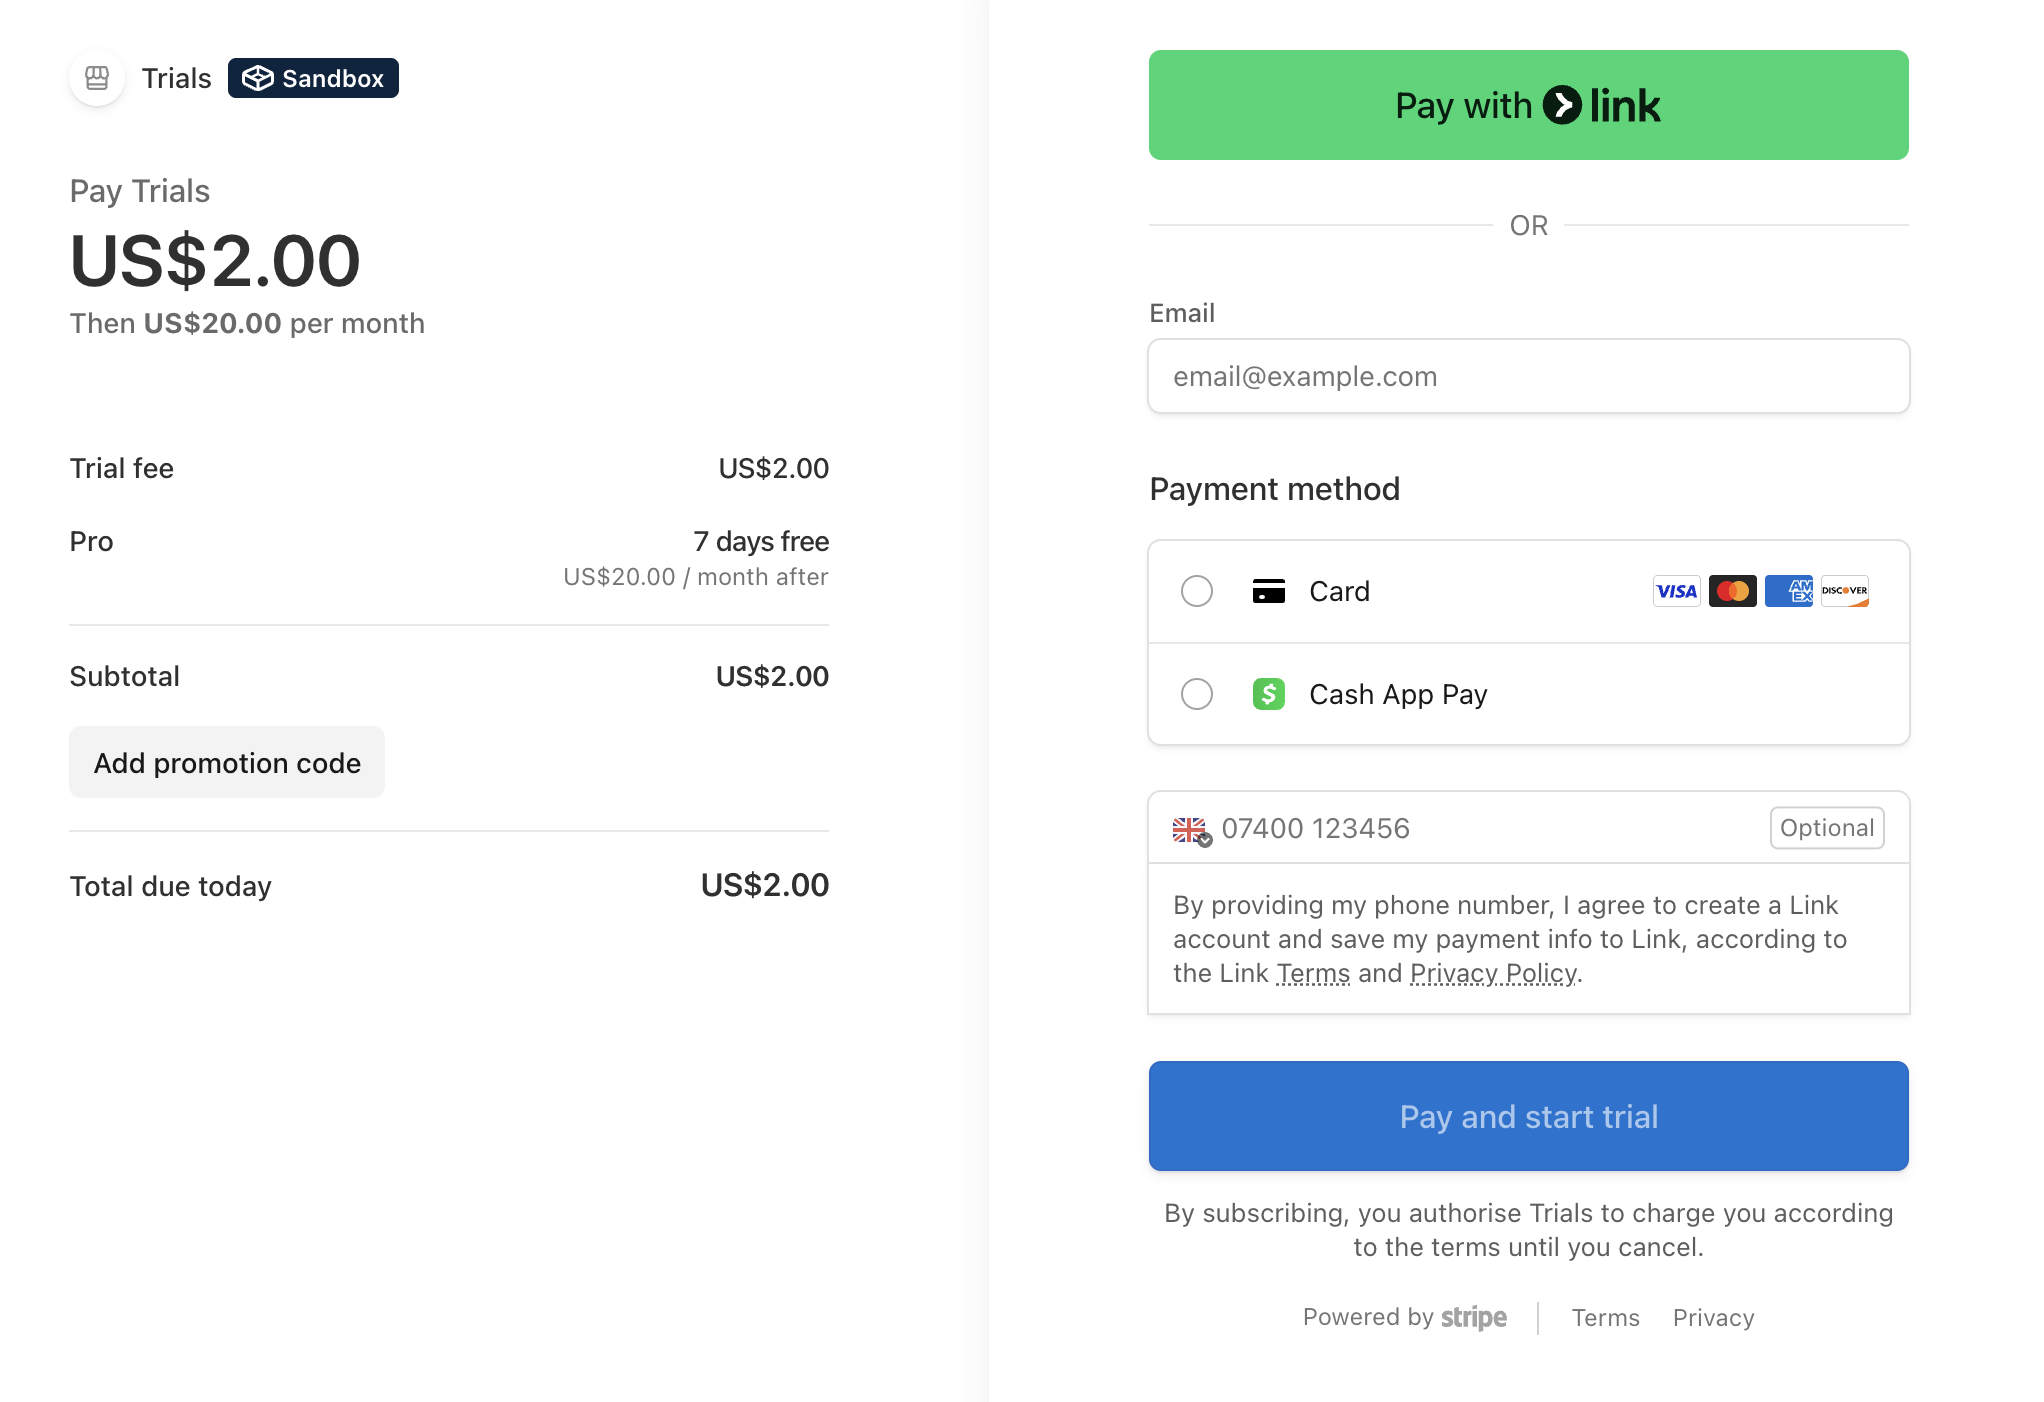Select the Card radio button

[x=1196, y=591]
